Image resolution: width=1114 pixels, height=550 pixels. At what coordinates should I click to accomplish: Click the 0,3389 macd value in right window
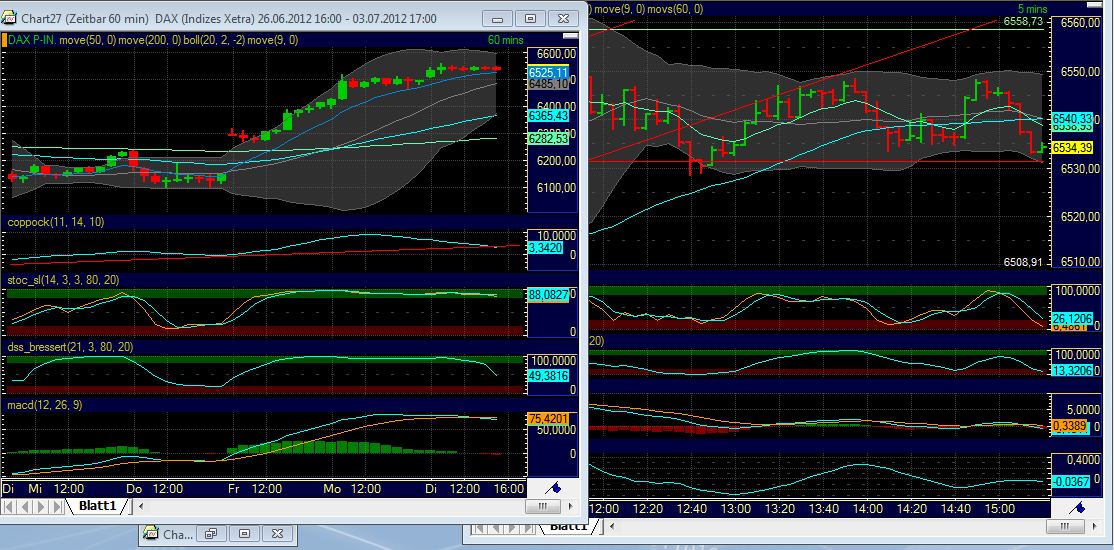point(1070,426)
